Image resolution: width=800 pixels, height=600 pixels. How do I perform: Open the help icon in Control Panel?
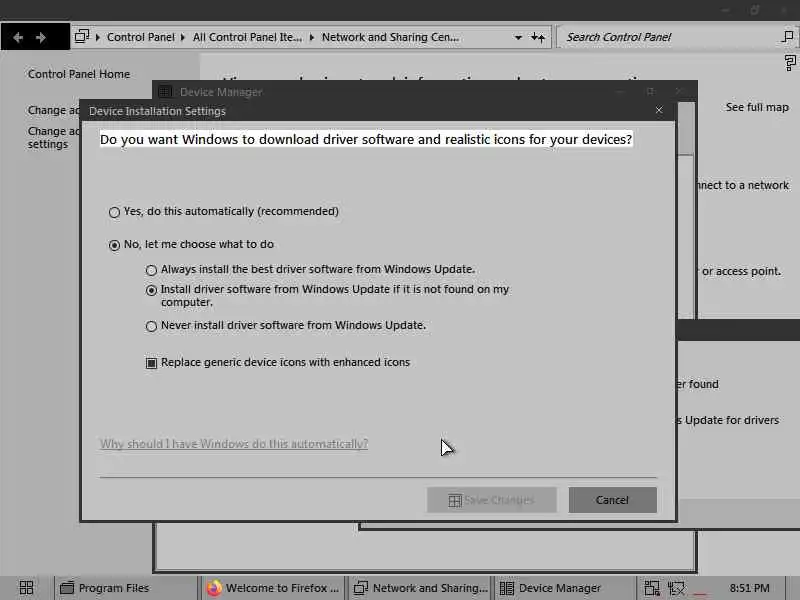pyautogui.click(x=790, y=63)
